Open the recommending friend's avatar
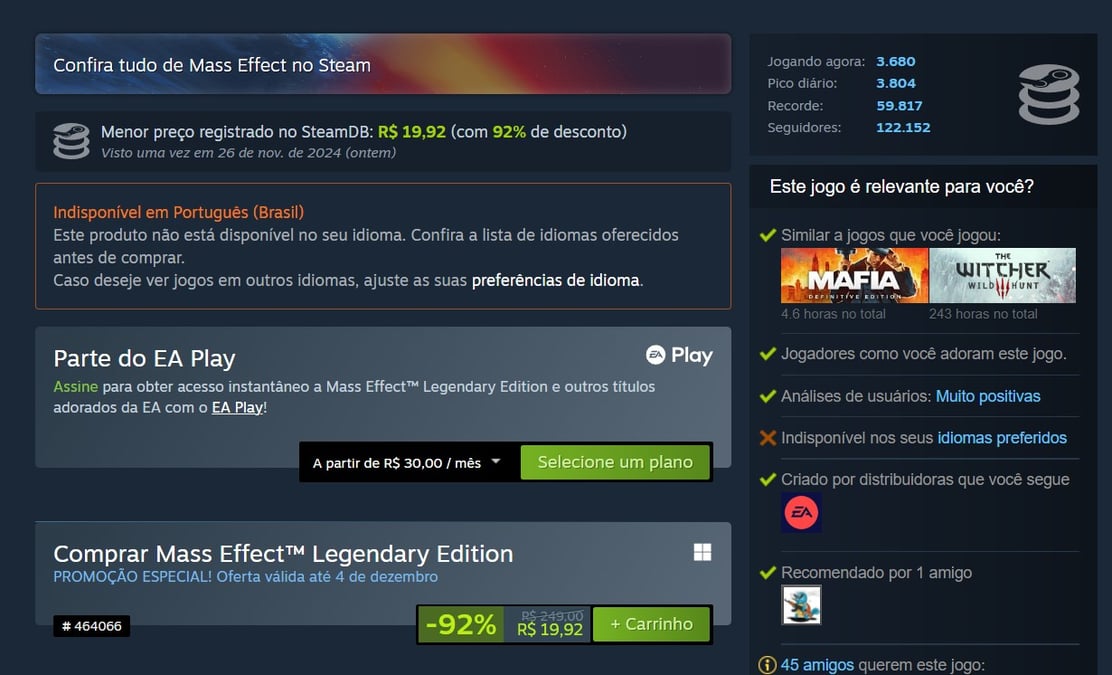This screenshot has width=1112, height=675. pos(801,605)
